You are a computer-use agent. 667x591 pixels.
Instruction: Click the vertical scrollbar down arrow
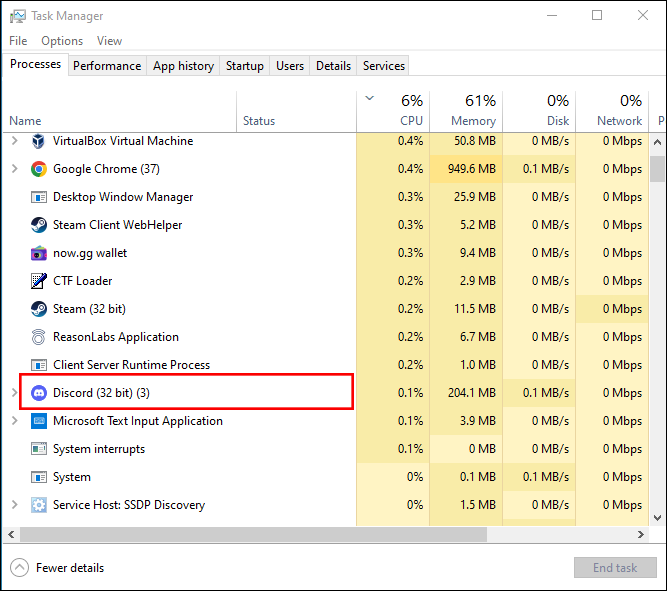pos(657,517)
